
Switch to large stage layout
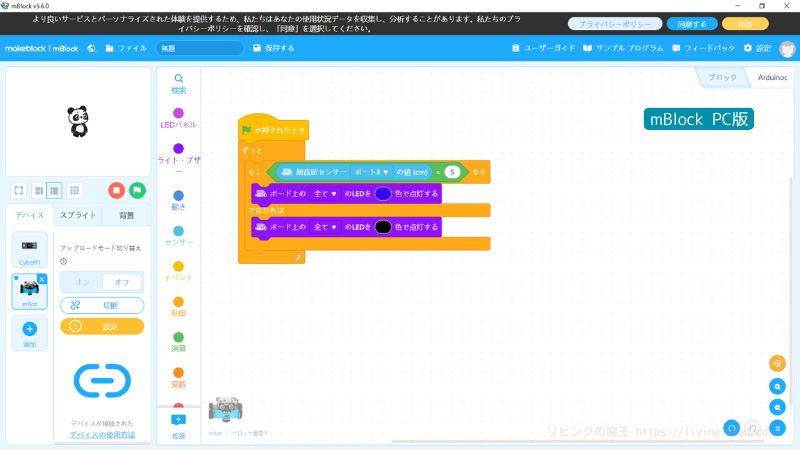click(x=54, y=190)
